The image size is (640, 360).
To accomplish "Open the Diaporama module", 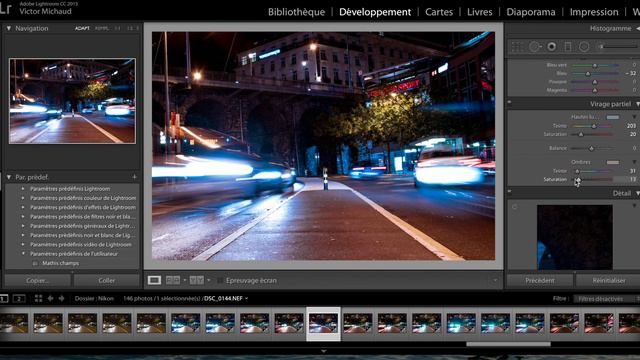I will point(531,12).
